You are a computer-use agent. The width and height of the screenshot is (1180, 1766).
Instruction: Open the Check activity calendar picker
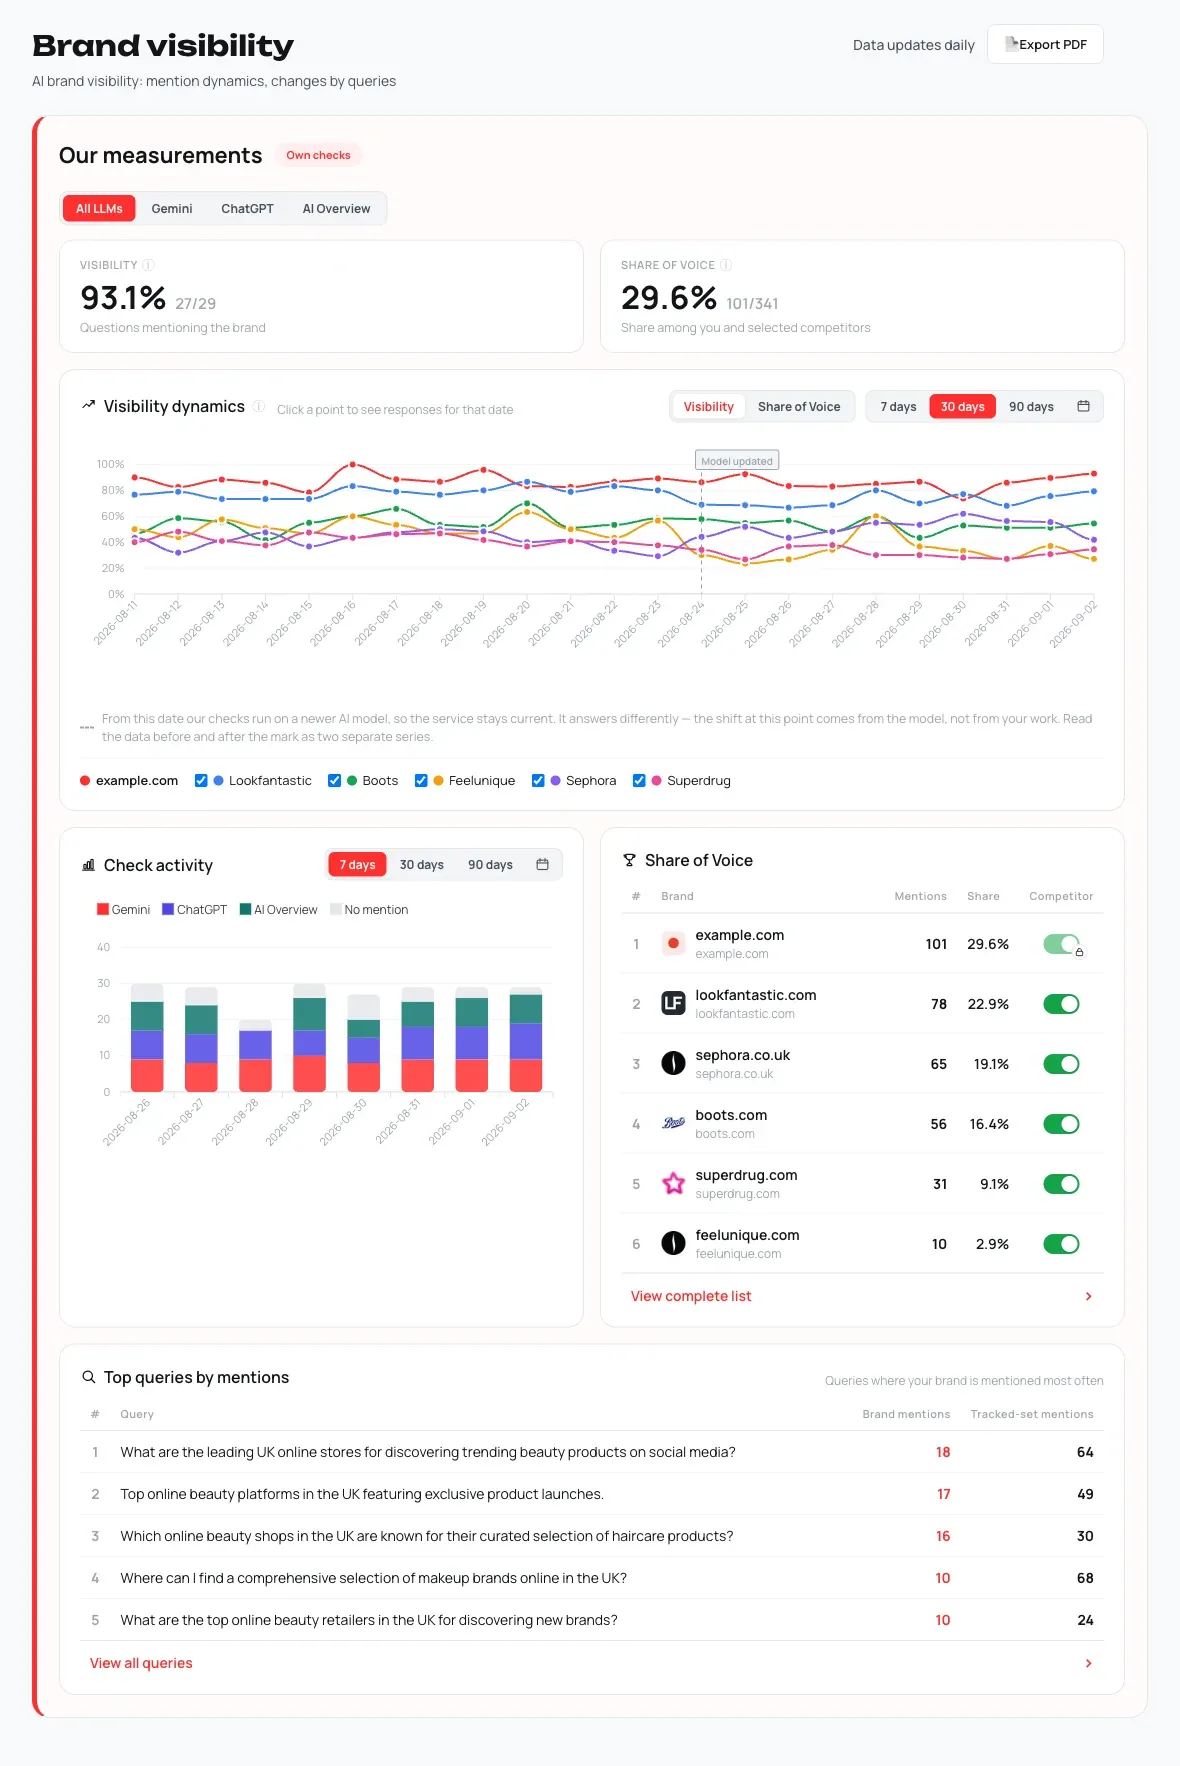click(x=542, y=864)
